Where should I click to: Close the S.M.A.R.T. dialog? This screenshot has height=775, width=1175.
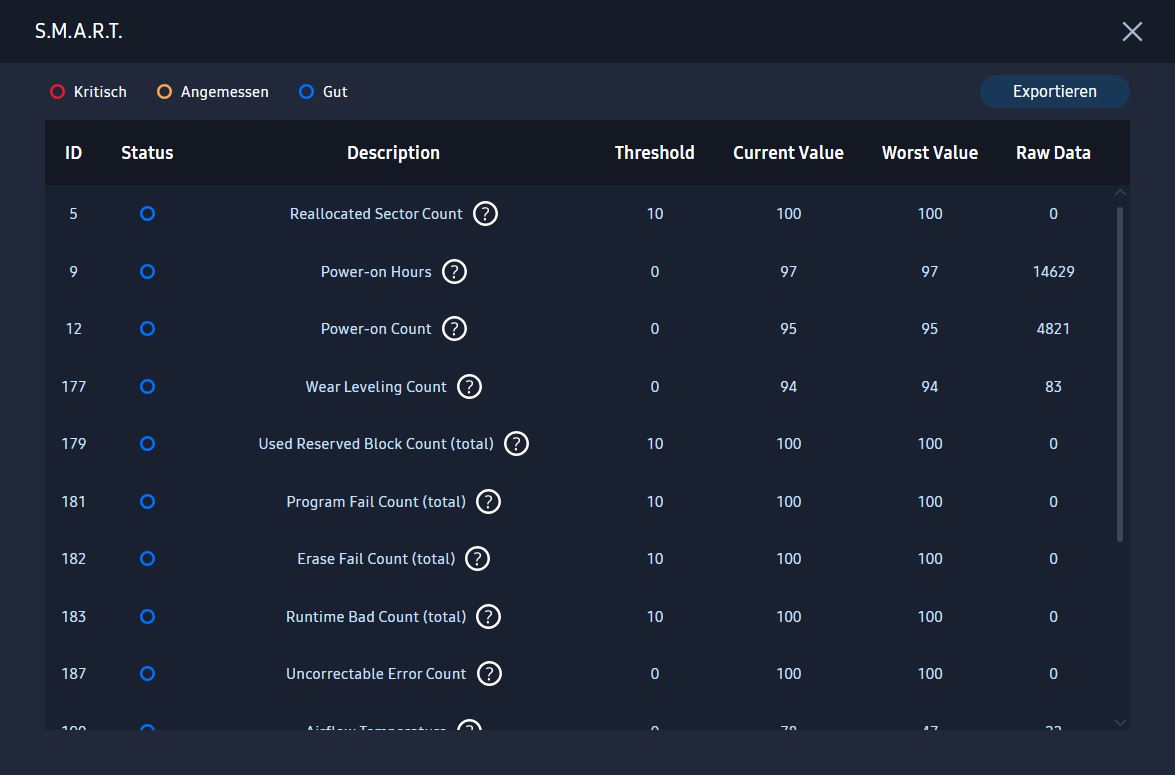pyautogui.click(x=1132, y=31)
